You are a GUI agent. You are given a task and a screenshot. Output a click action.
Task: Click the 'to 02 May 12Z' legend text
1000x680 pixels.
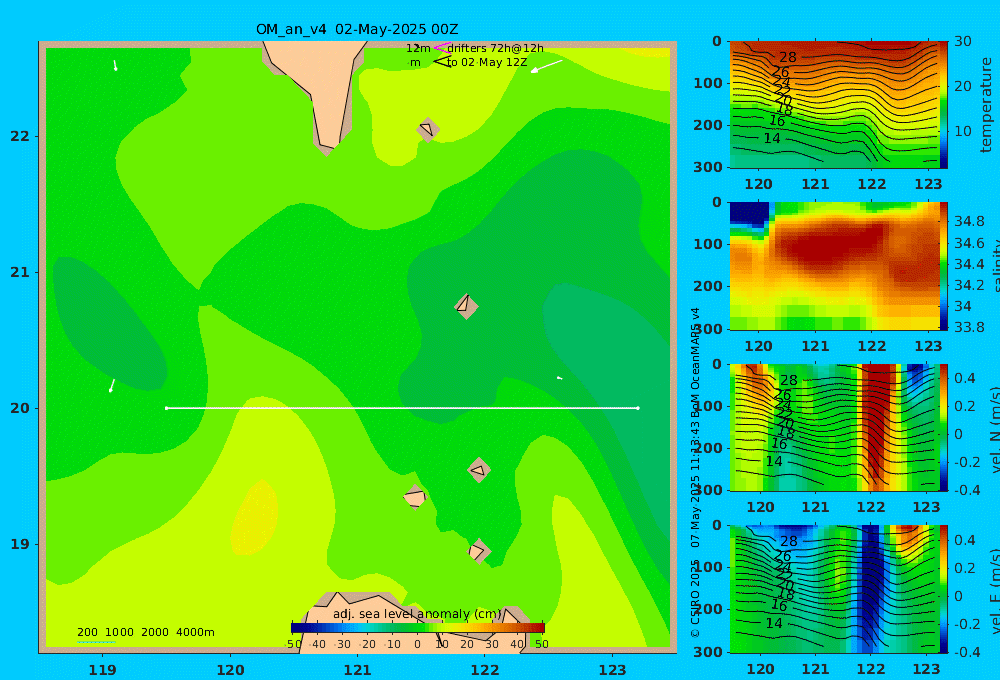coord(487,62)
